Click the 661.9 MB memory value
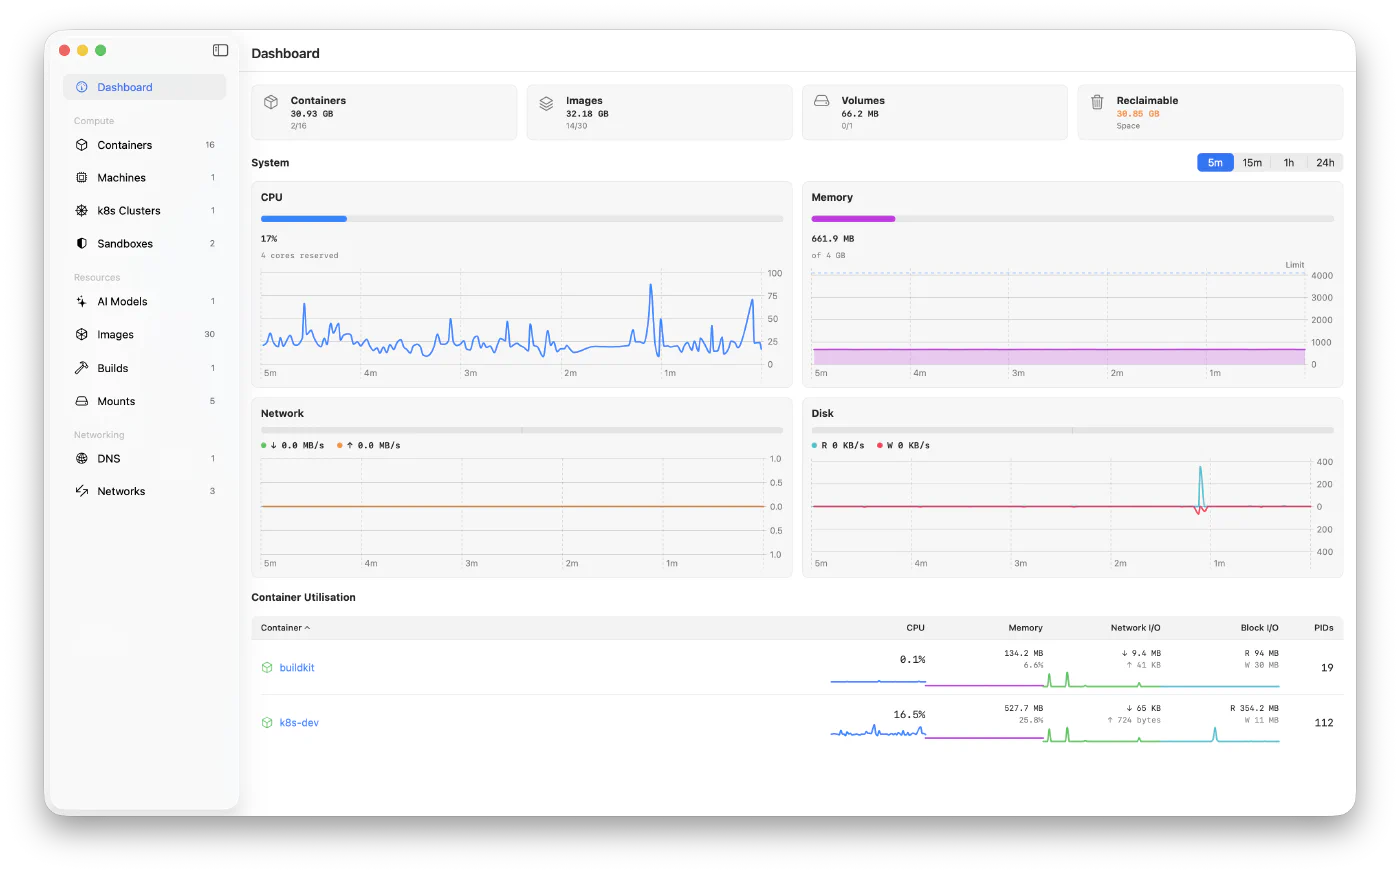 coord(833,239)
